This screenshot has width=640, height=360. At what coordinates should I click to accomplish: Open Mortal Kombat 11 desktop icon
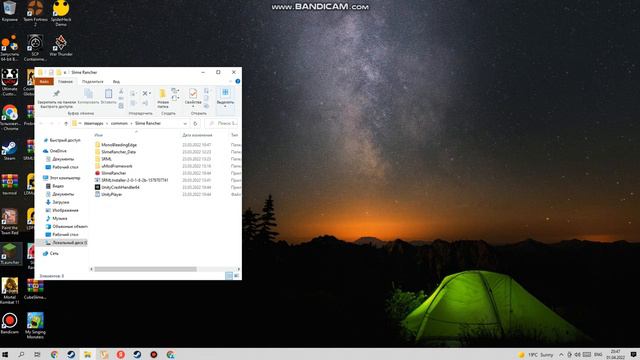[10, 291]
